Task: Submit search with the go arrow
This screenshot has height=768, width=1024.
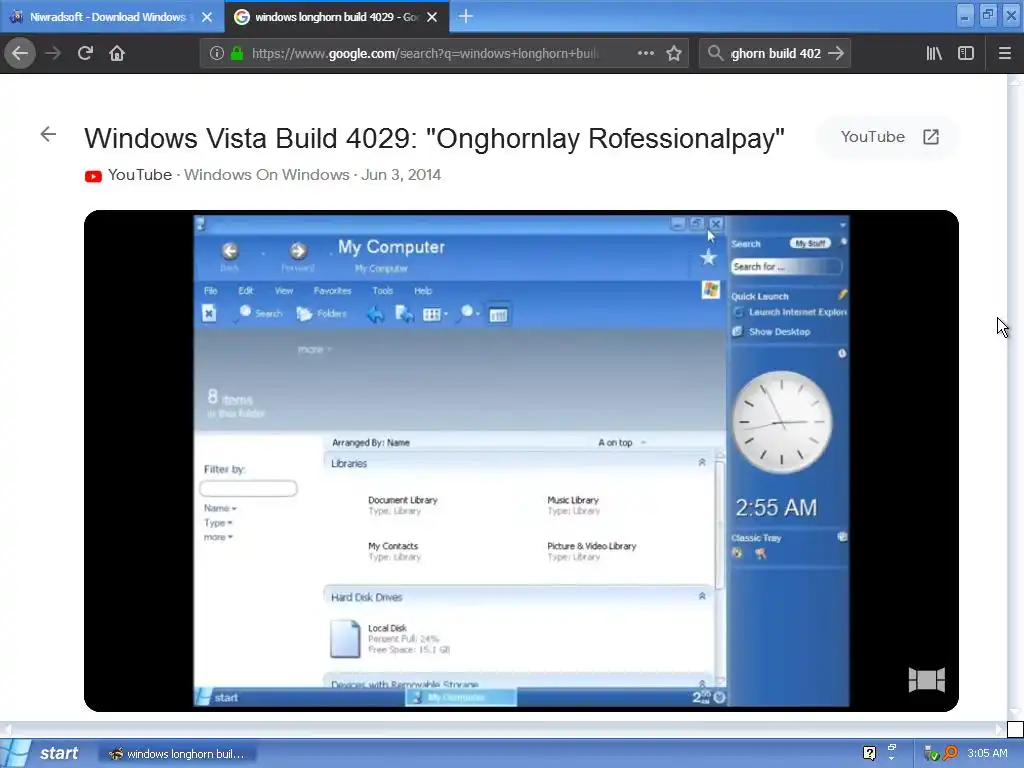Action: (836, 54)
